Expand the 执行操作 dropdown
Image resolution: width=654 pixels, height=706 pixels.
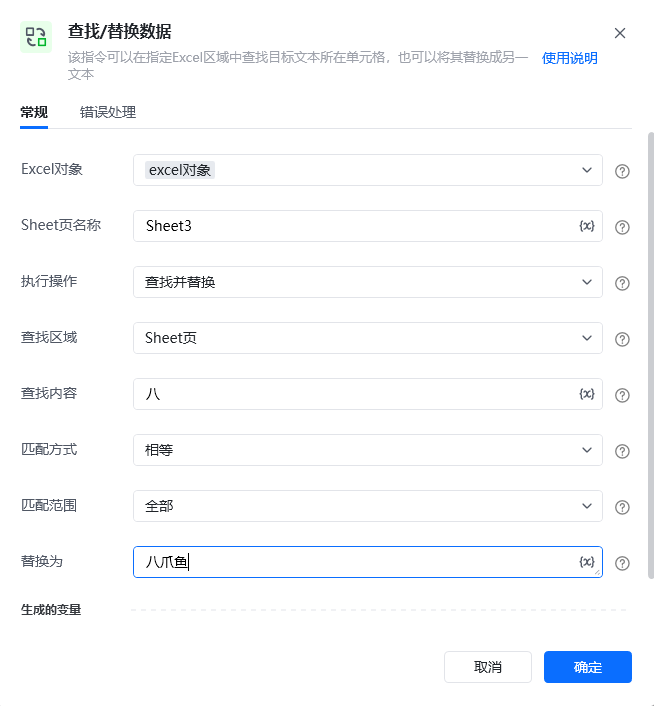coord(368,282)
